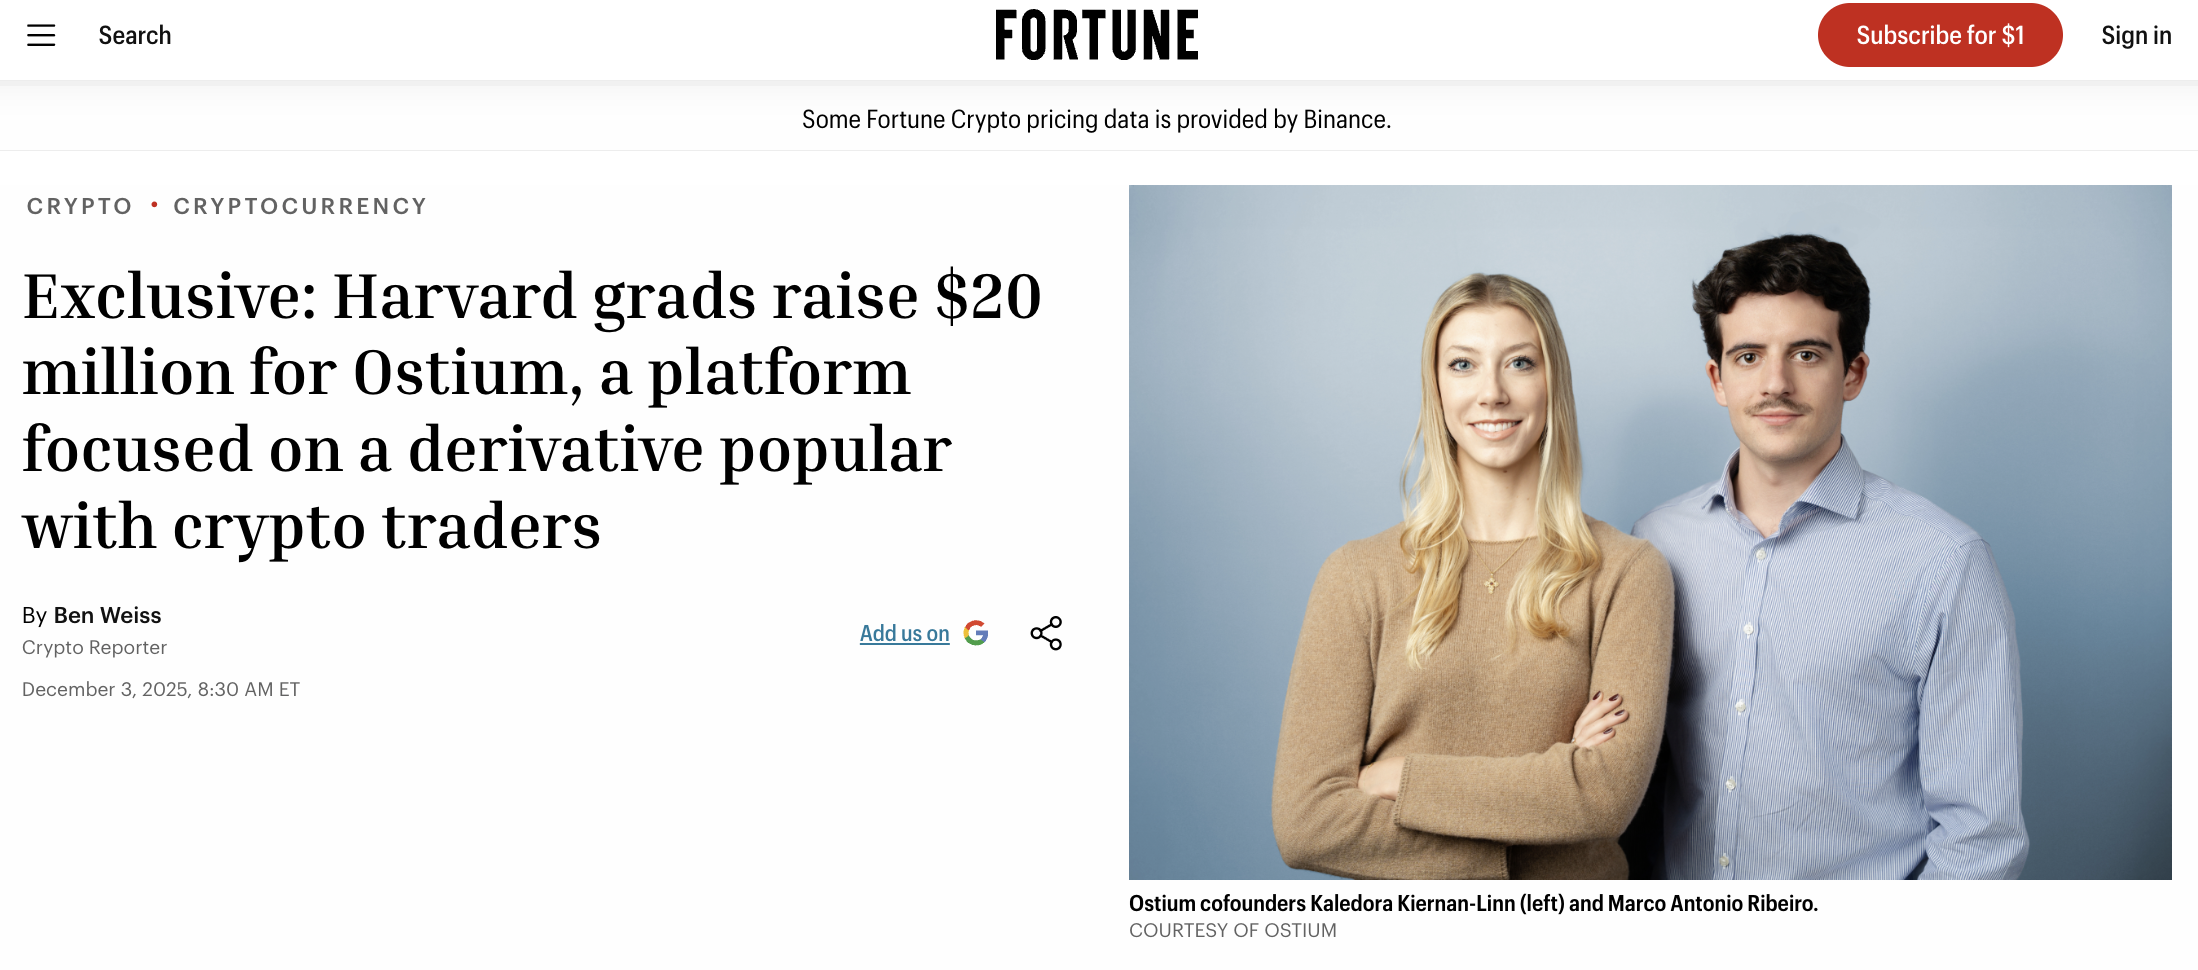Click the Google logo icon
This screenshot has width=2198, height=970.
(976, 633)
